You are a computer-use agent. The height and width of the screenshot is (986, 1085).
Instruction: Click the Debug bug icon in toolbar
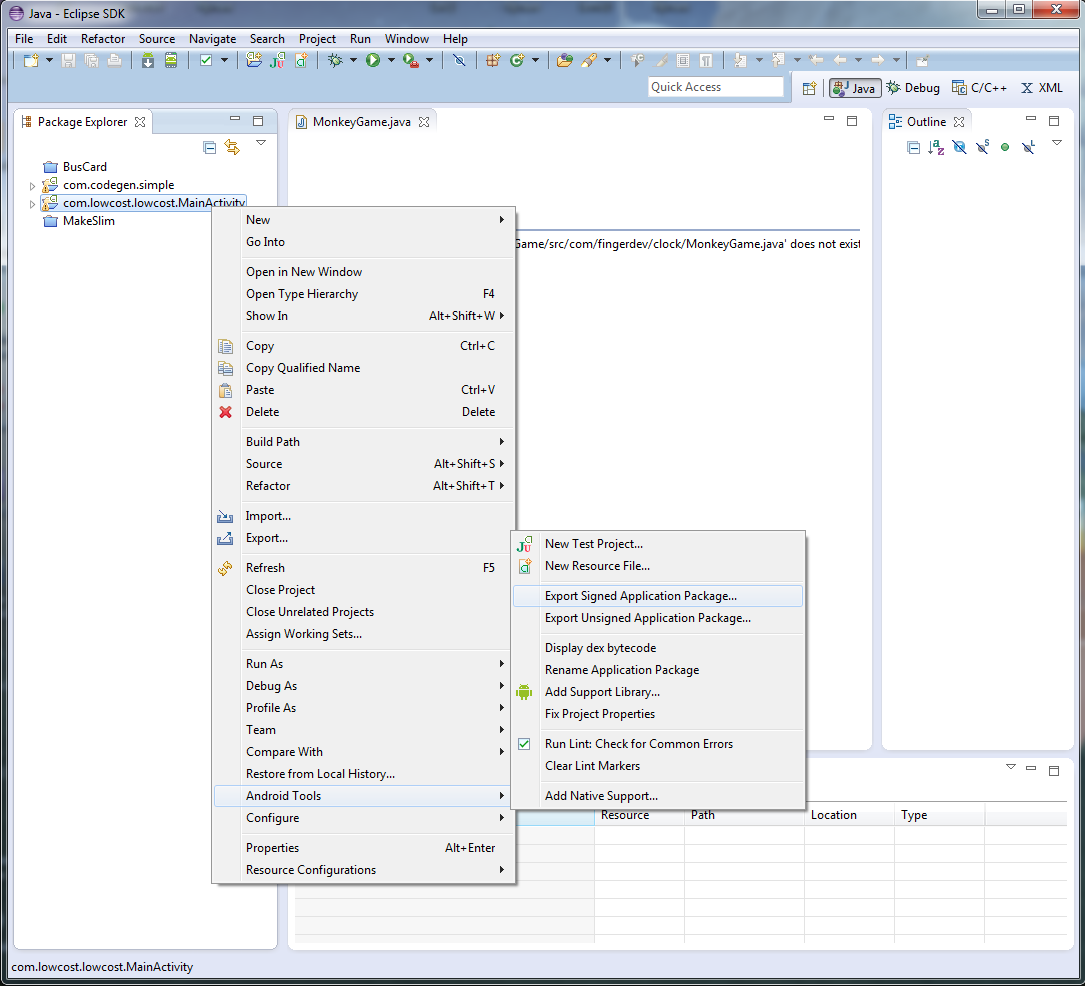click(335, 61)
